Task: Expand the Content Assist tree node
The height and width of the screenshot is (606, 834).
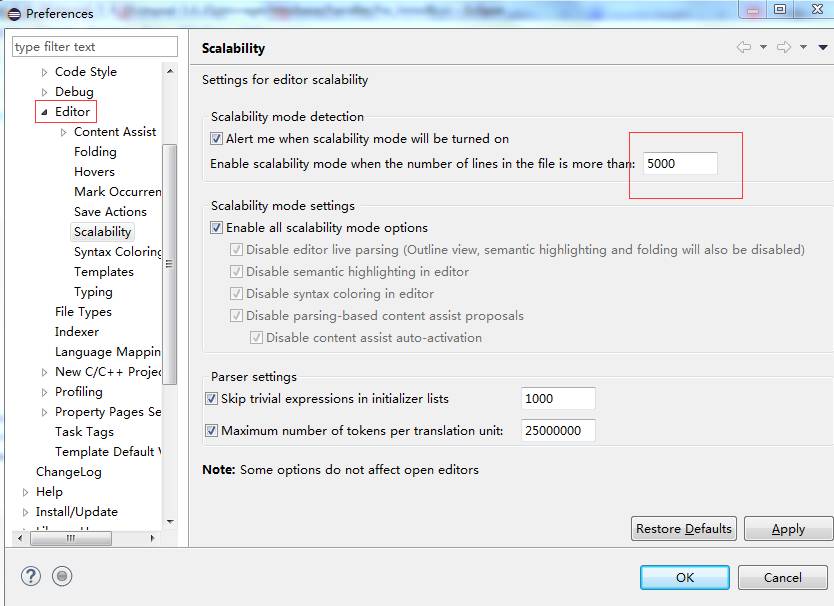Action: (63, 132)
